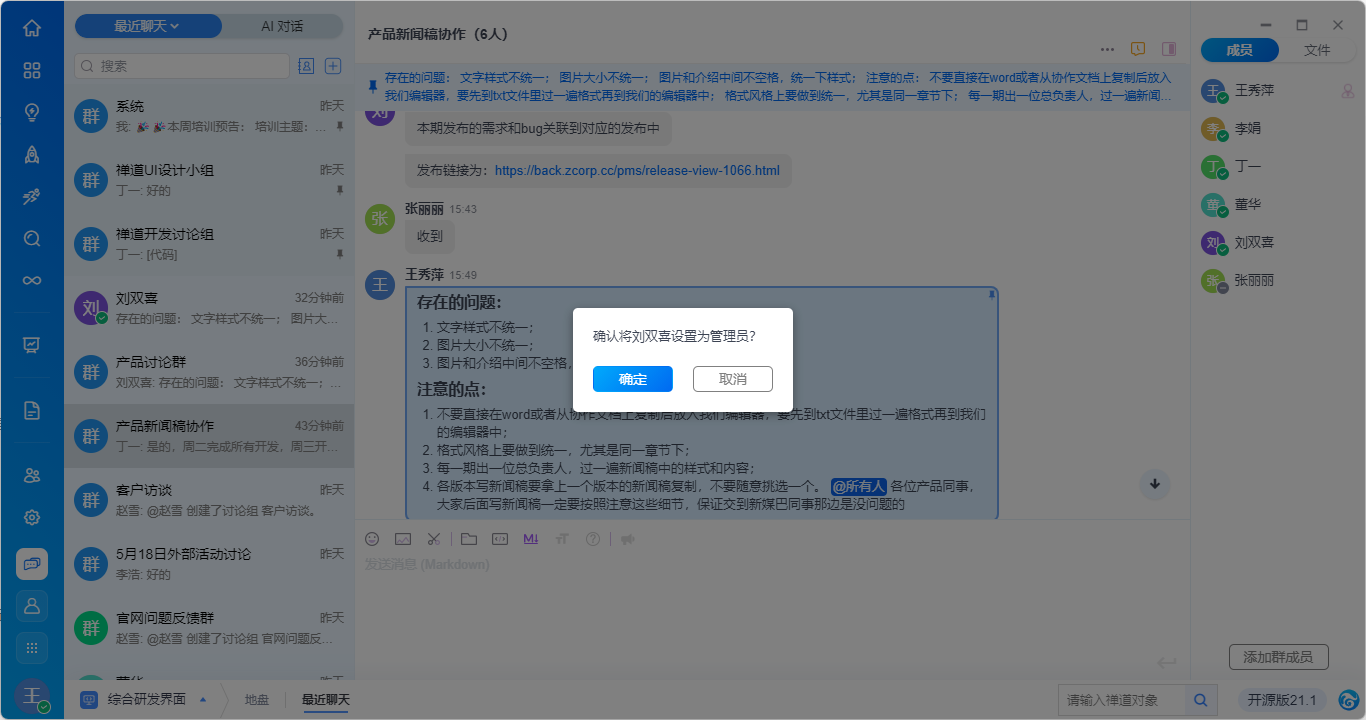Click the search magnifier in status bar
This screenshot has height=720, width=1366.
(x=1200, y=700)
